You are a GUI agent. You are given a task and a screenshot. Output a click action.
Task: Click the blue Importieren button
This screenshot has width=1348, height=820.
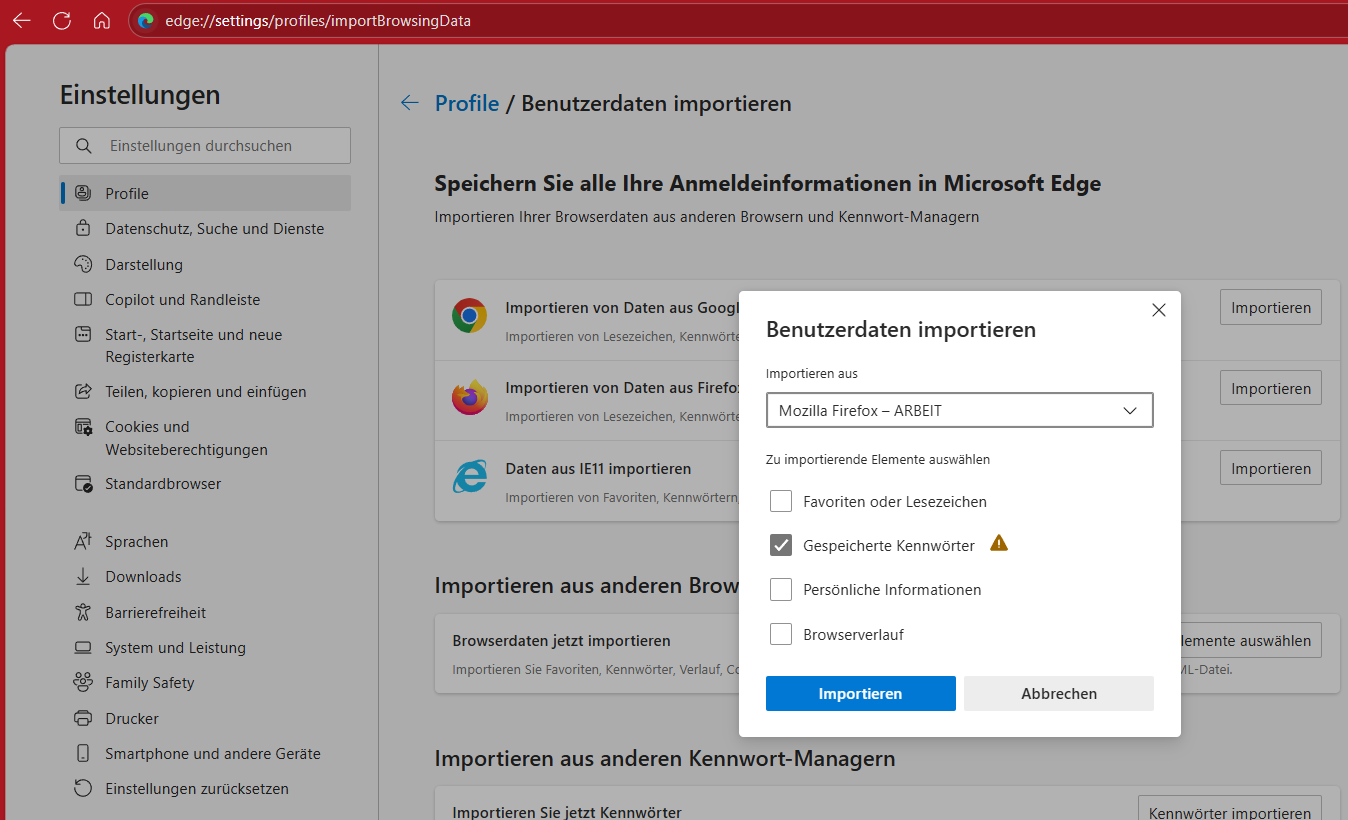tap(860, 694)
